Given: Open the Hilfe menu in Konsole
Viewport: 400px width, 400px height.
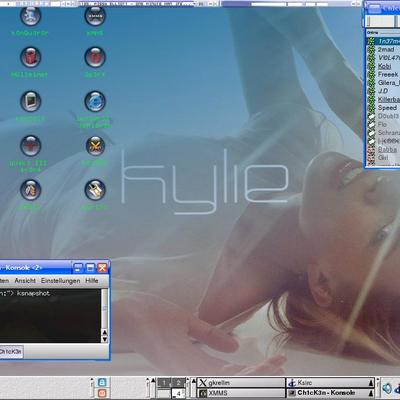Looking at the screenshot, I should tap(92, 281).
